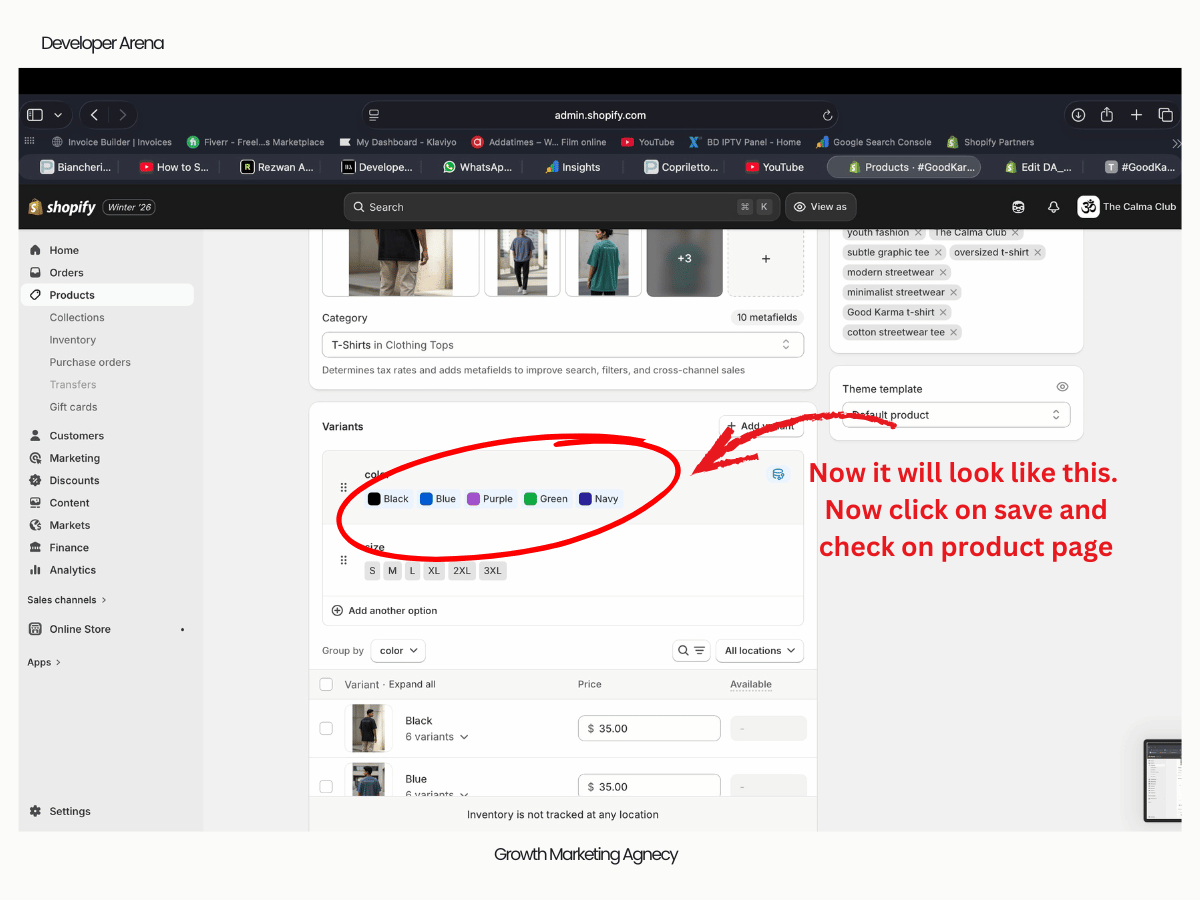Click the notifications bell icon

(1053, 207)
